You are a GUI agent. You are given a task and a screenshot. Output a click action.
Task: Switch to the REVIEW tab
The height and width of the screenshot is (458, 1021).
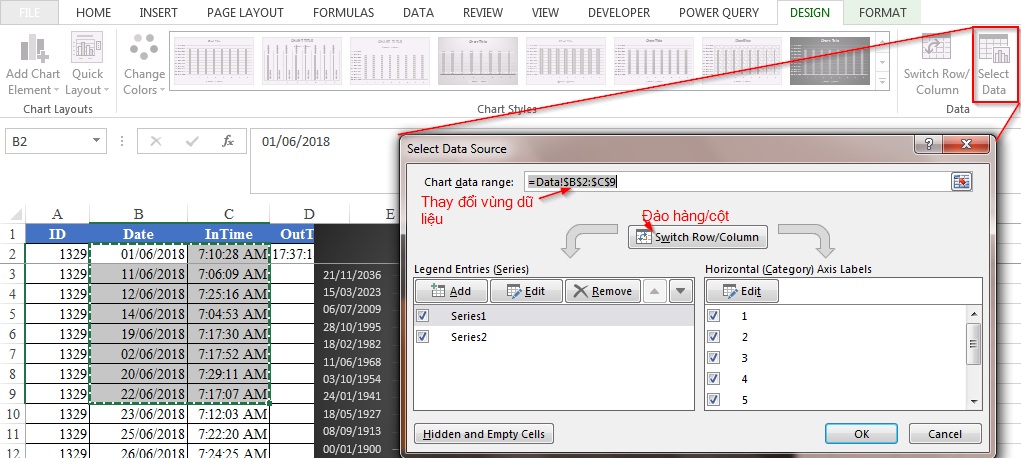483,12
